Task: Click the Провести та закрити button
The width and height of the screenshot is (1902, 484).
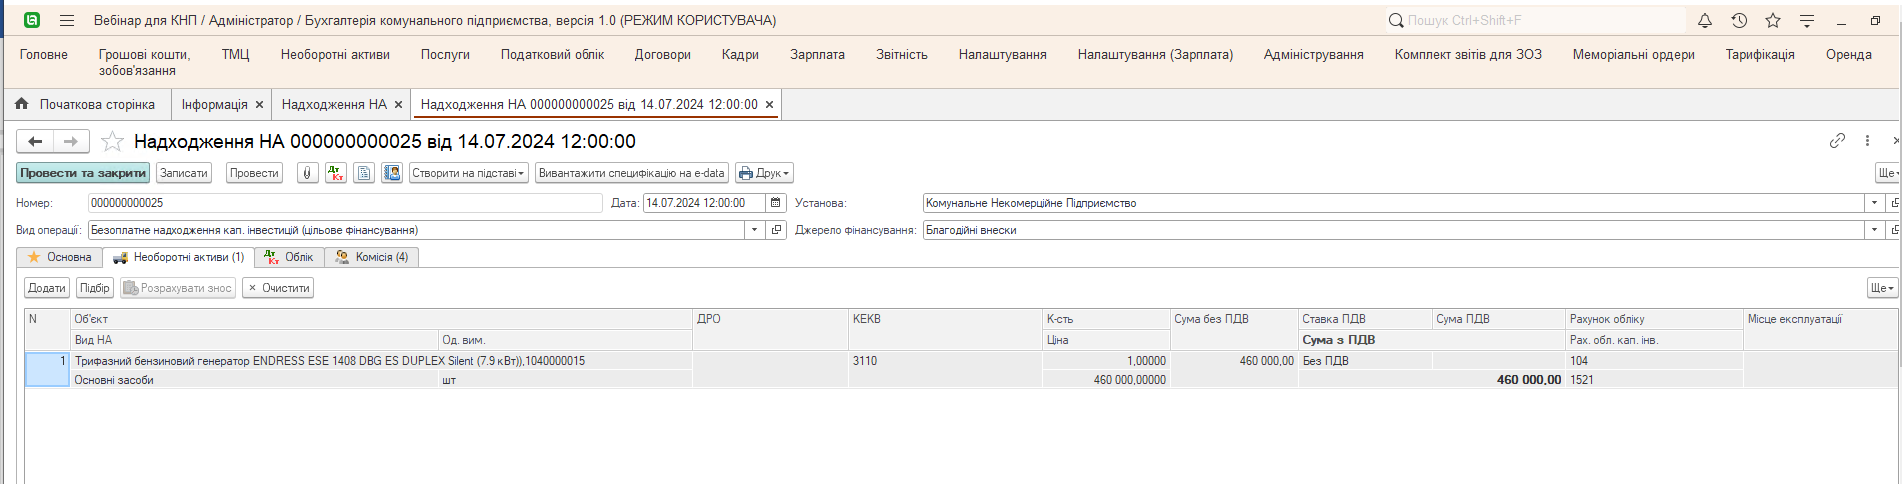Action: (x=83, y=173)
